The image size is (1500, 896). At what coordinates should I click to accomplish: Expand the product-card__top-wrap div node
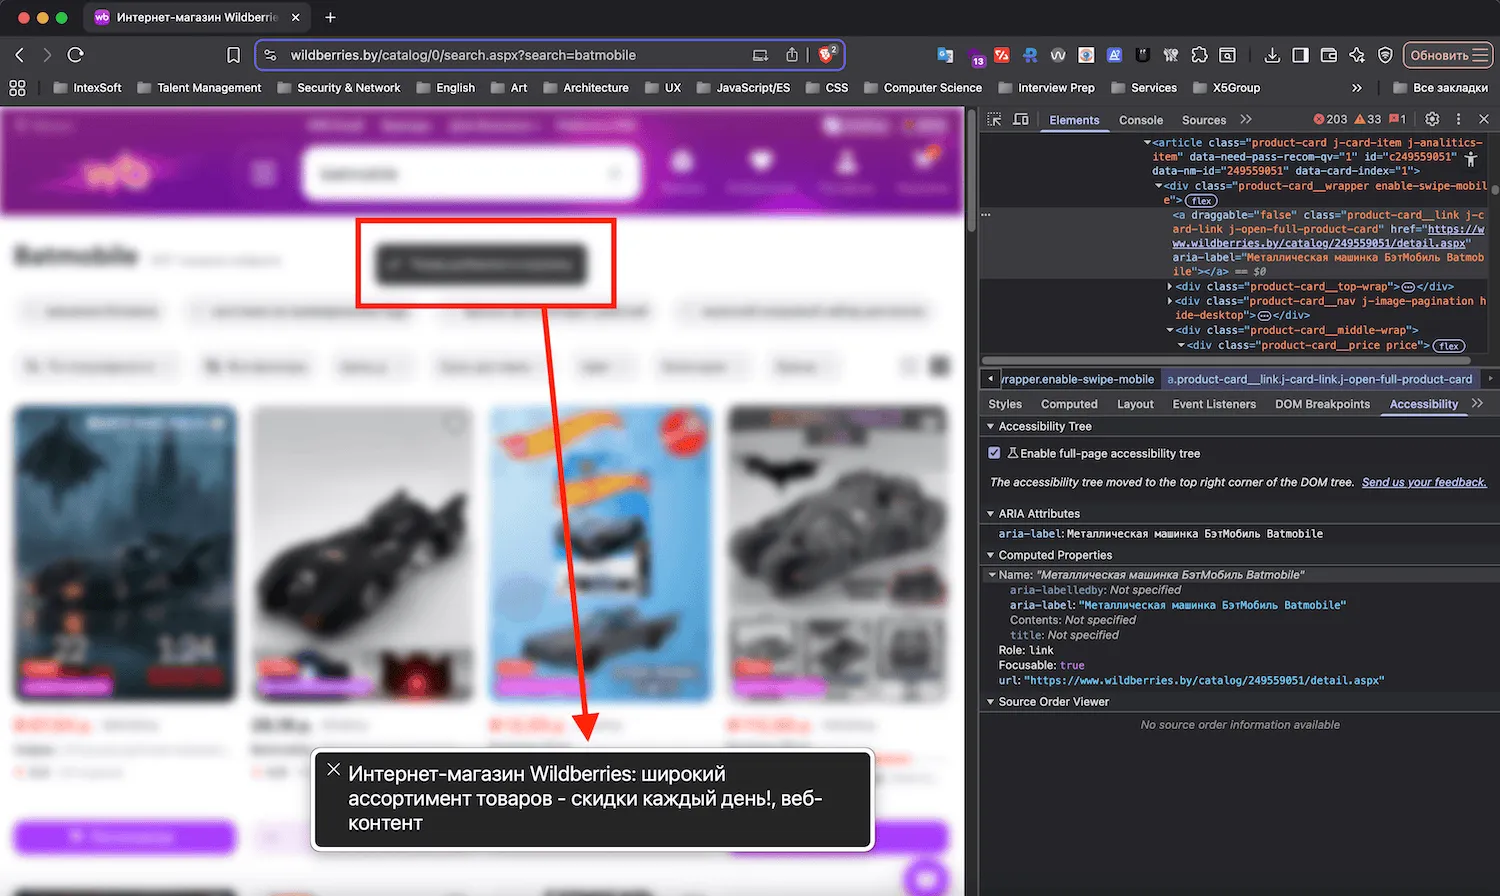[x=1170, y=287]
